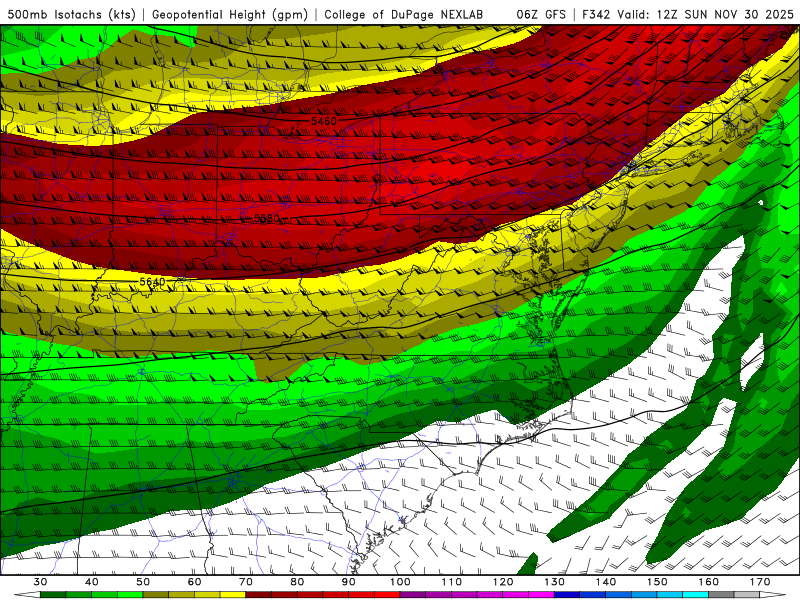Pick the dark gray swatch starting at 160

coord(721,596)
